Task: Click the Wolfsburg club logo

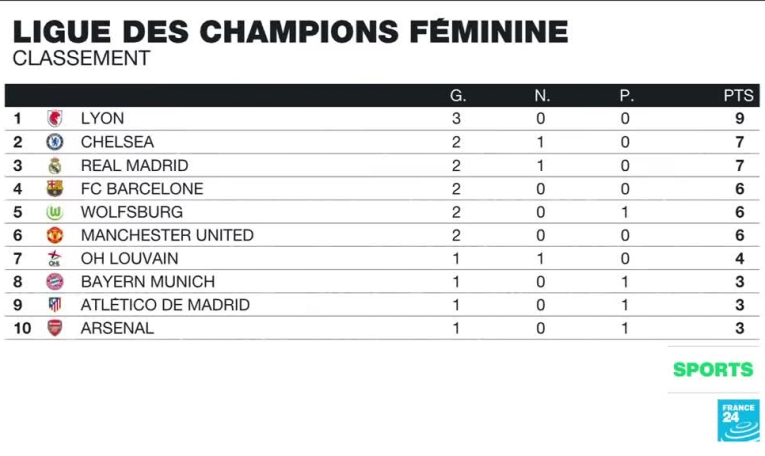Action: pyautogui.click(x=55, y=212)
